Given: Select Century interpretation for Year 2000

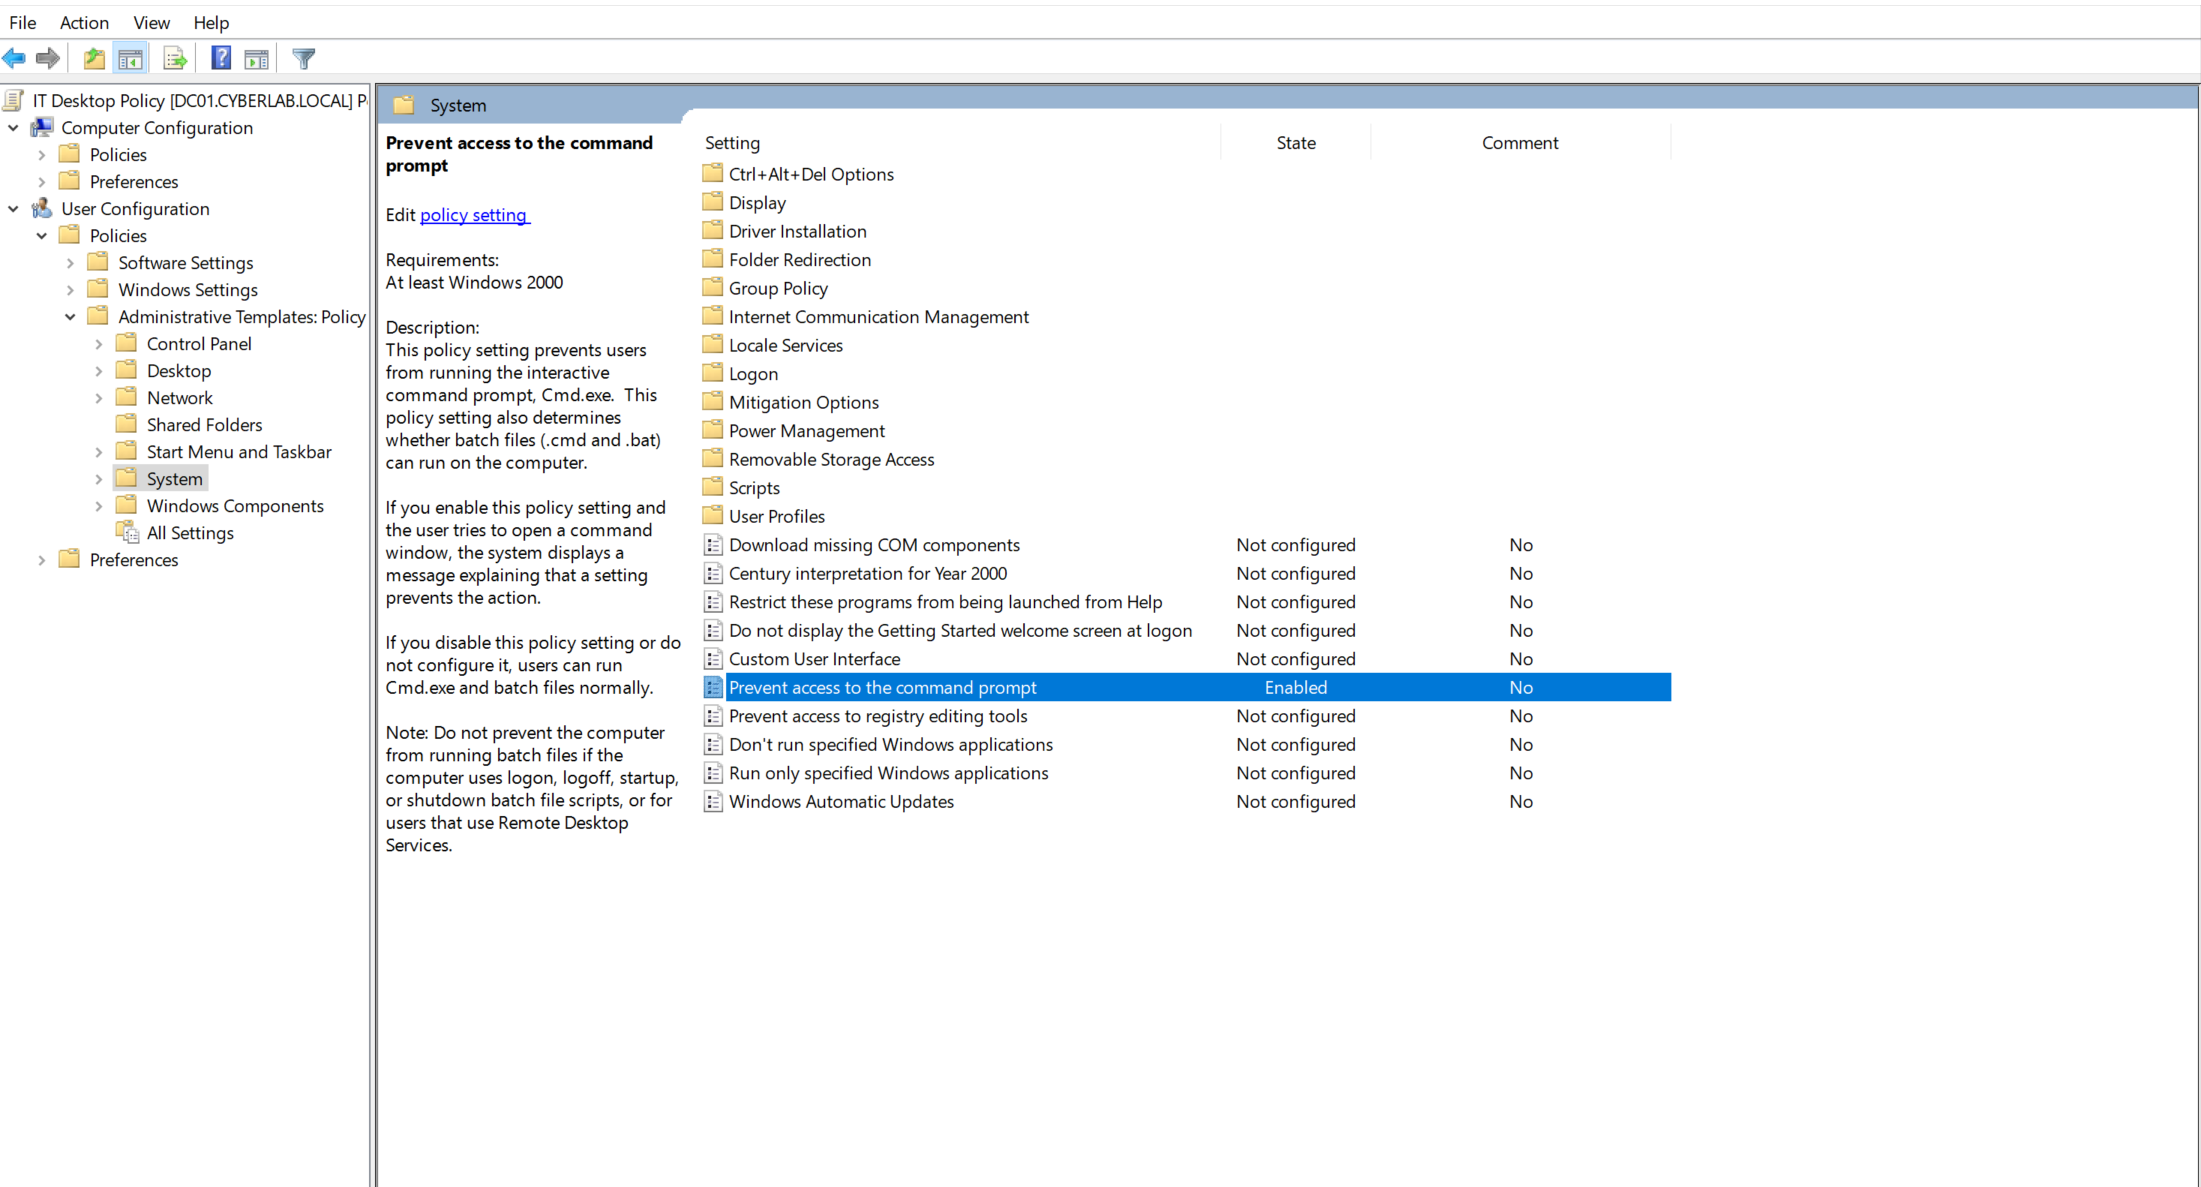Looking at the screenshot, I should 868,573.
